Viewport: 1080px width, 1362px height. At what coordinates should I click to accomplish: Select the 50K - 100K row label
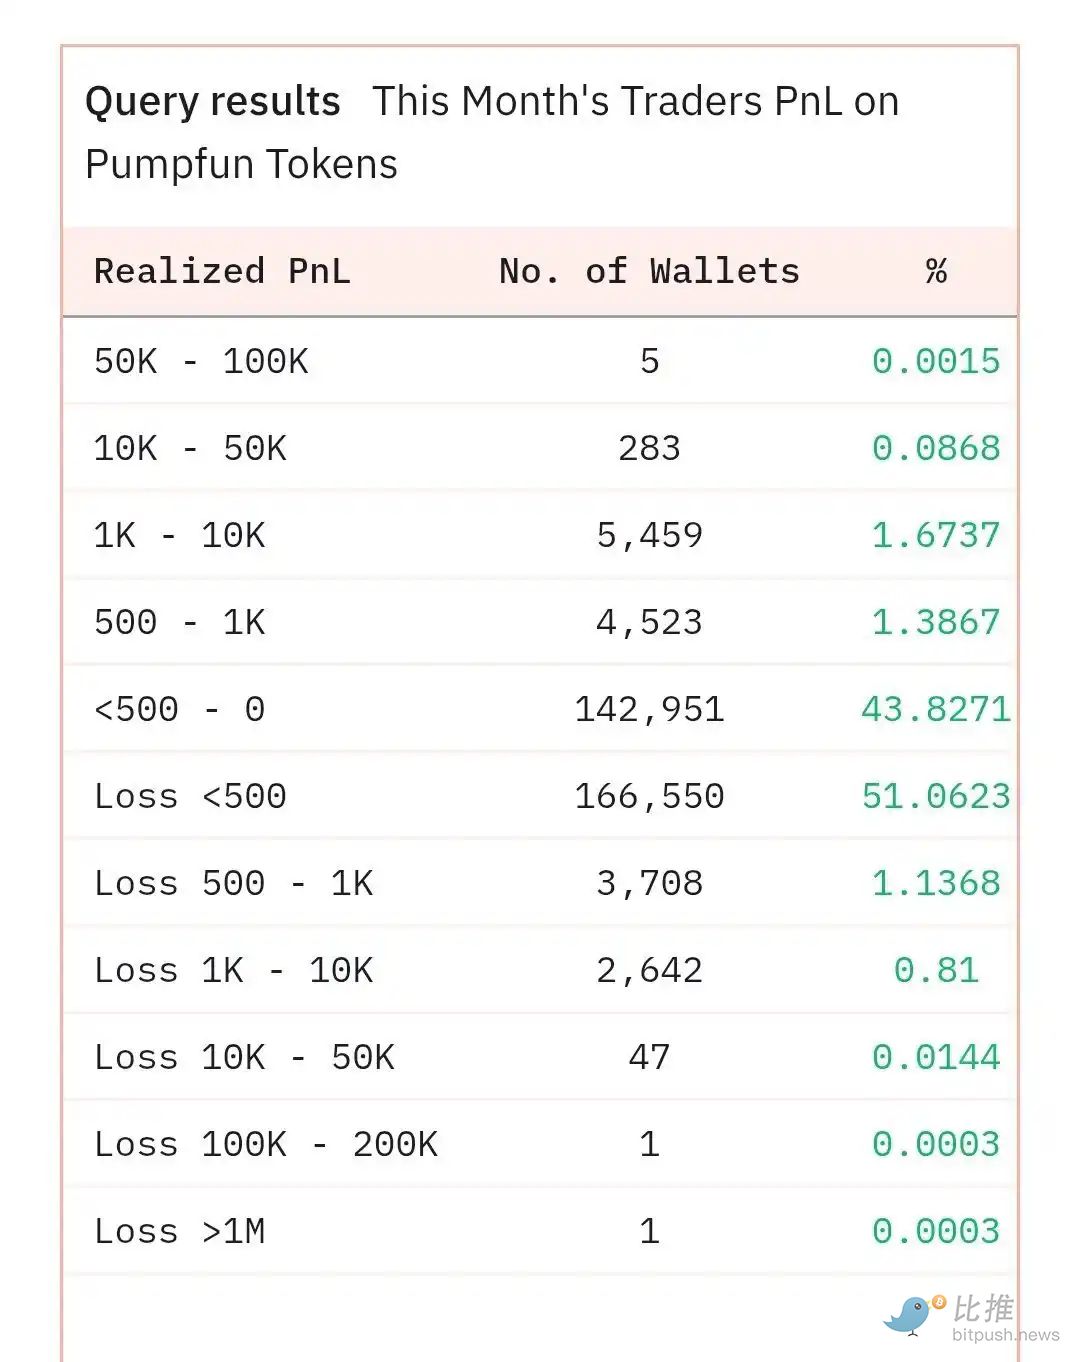click(201, 361)
